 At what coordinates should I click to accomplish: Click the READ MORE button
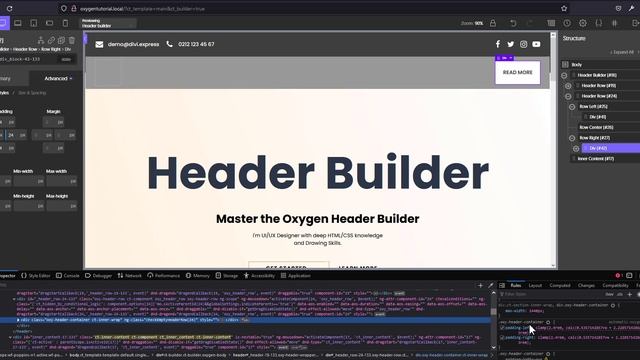(x=518, y=73)
